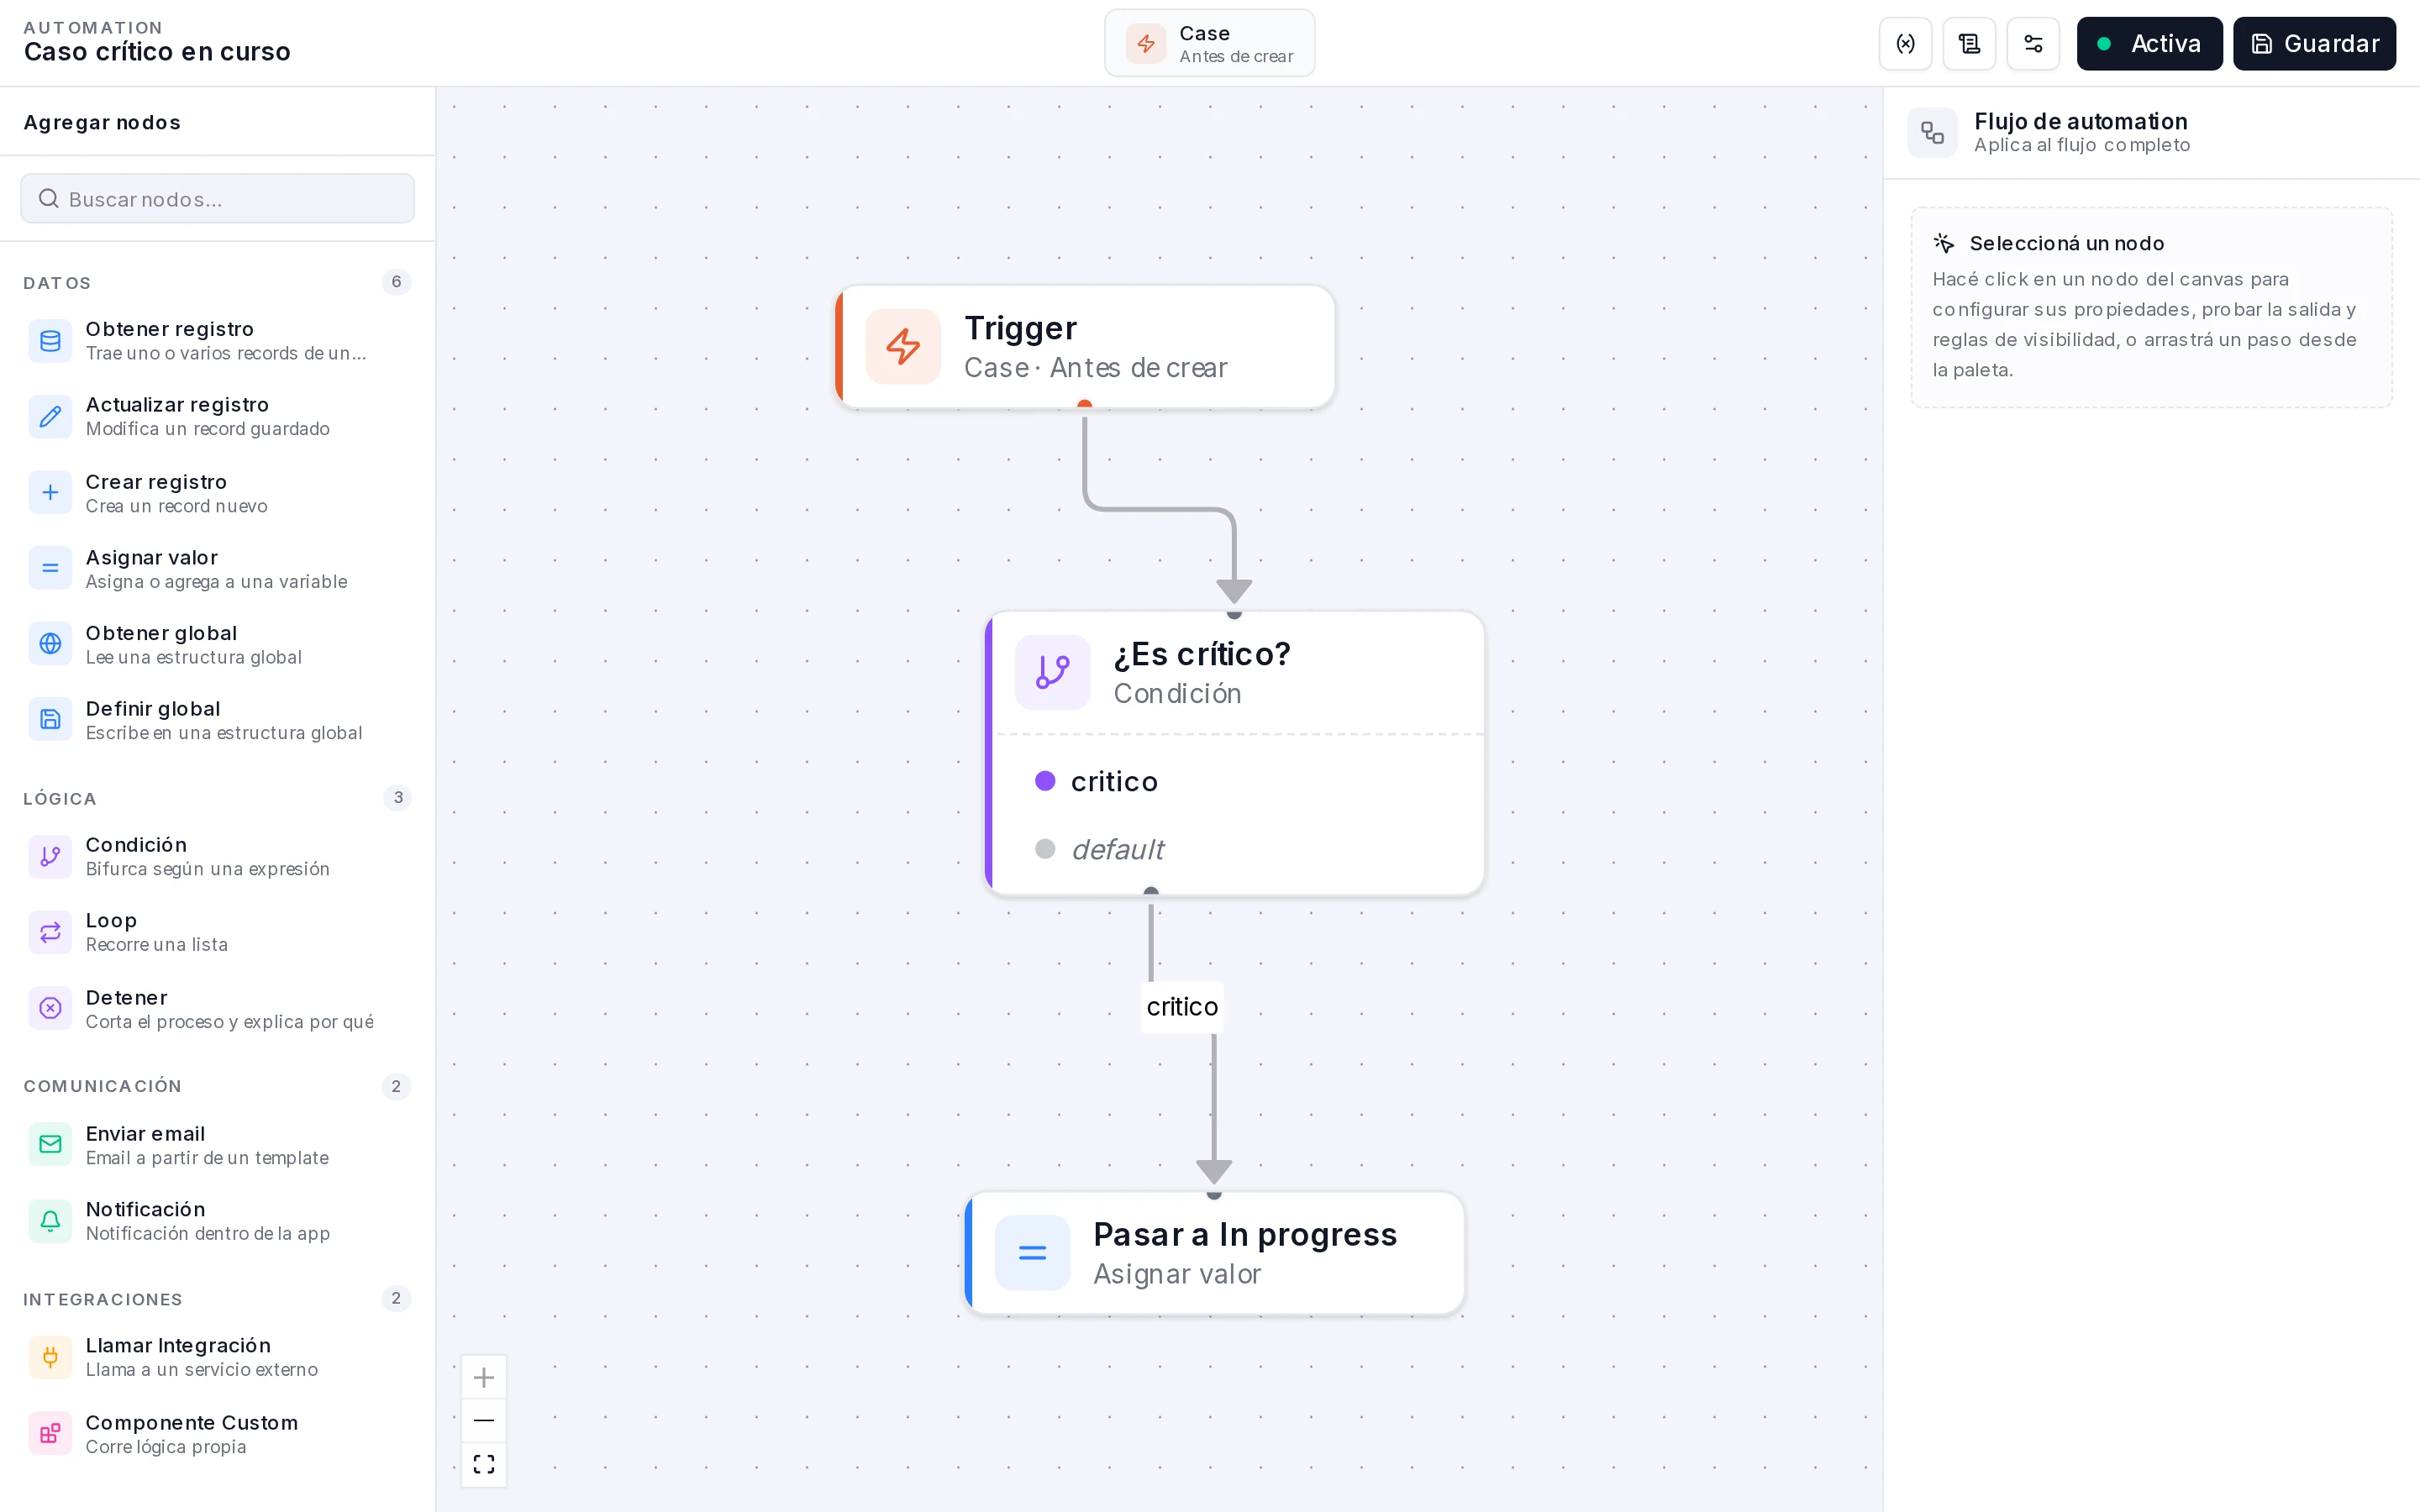Open the Case trigger chip in the header

1209,44
